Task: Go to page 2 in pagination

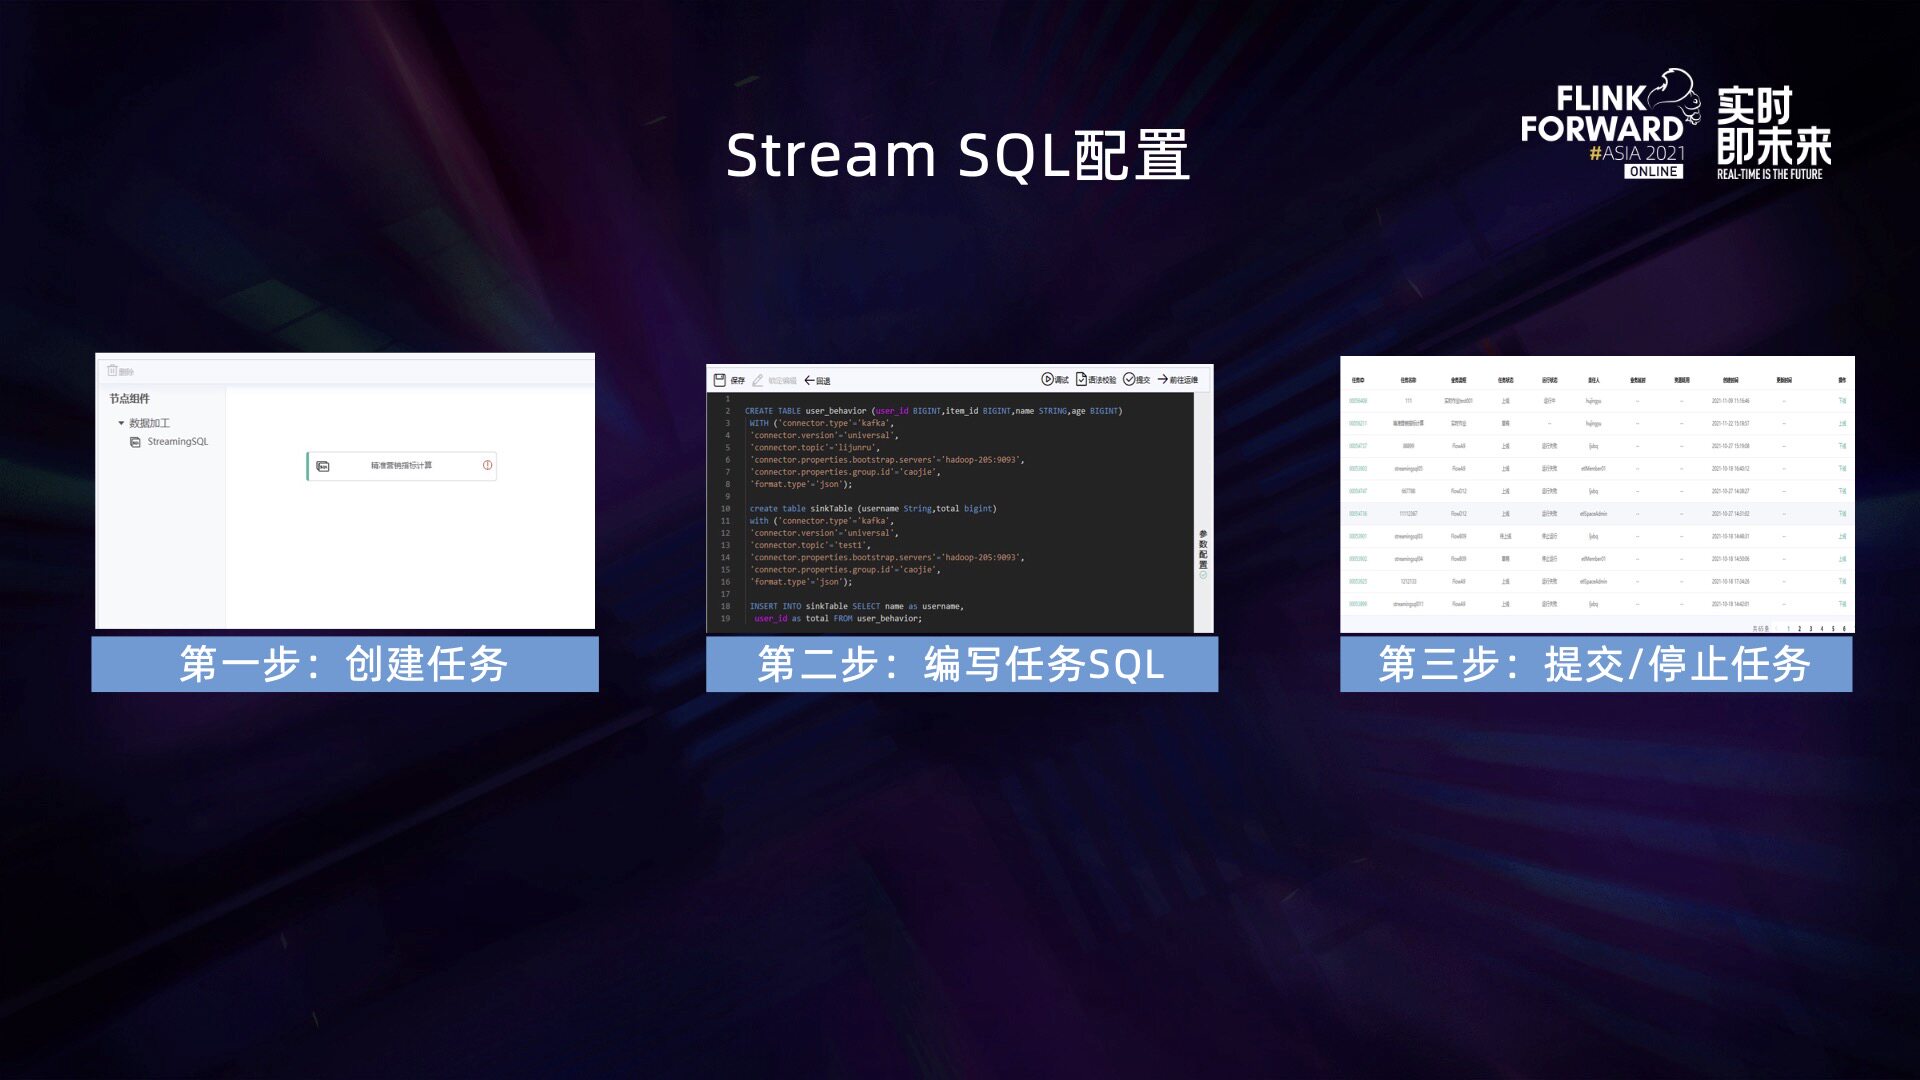Action: click(1799, 629)
